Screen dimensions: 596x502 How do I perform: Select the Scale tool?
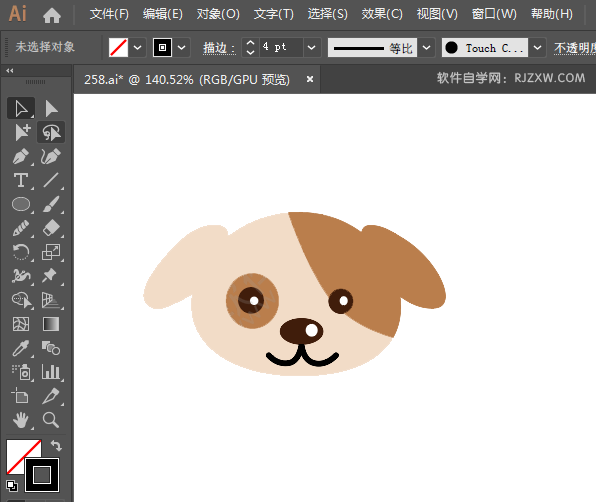point(51,252)
